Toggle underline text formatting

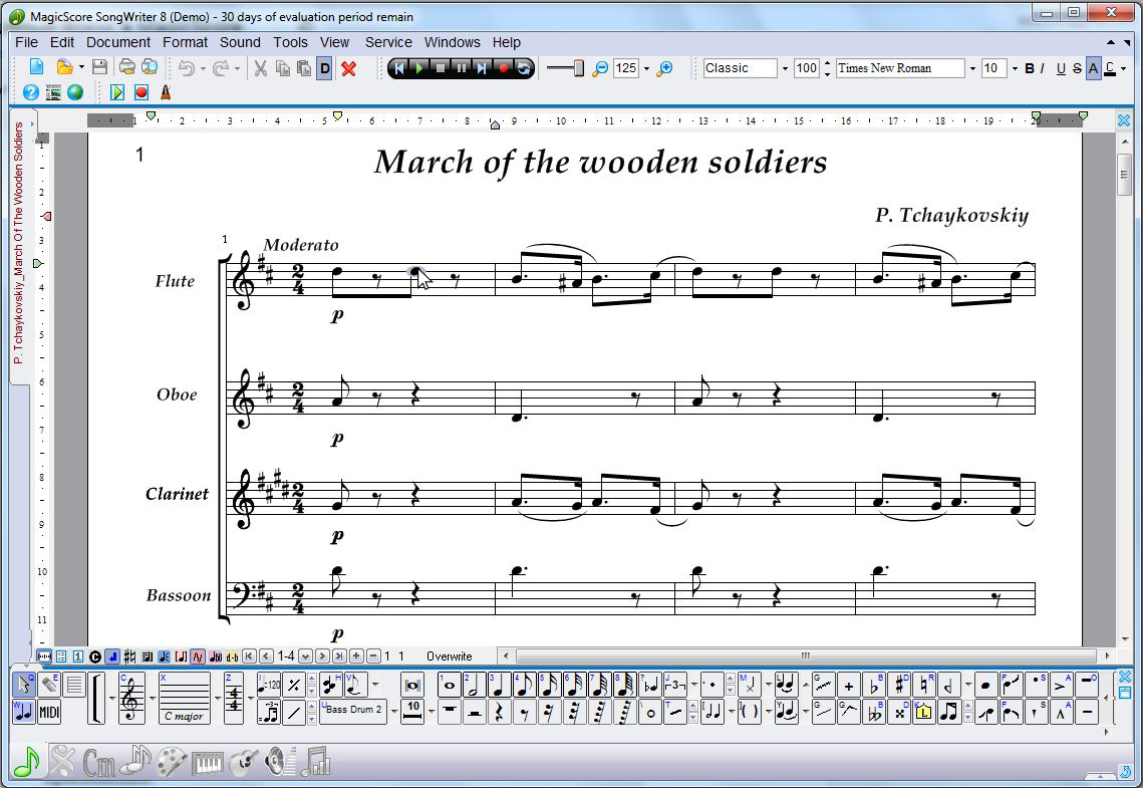click(1061, 69)
